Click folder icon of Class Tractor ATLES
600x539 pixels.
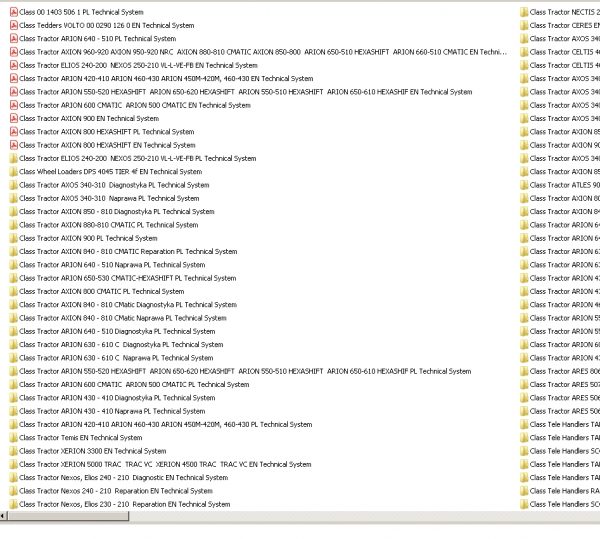[524, 185]
